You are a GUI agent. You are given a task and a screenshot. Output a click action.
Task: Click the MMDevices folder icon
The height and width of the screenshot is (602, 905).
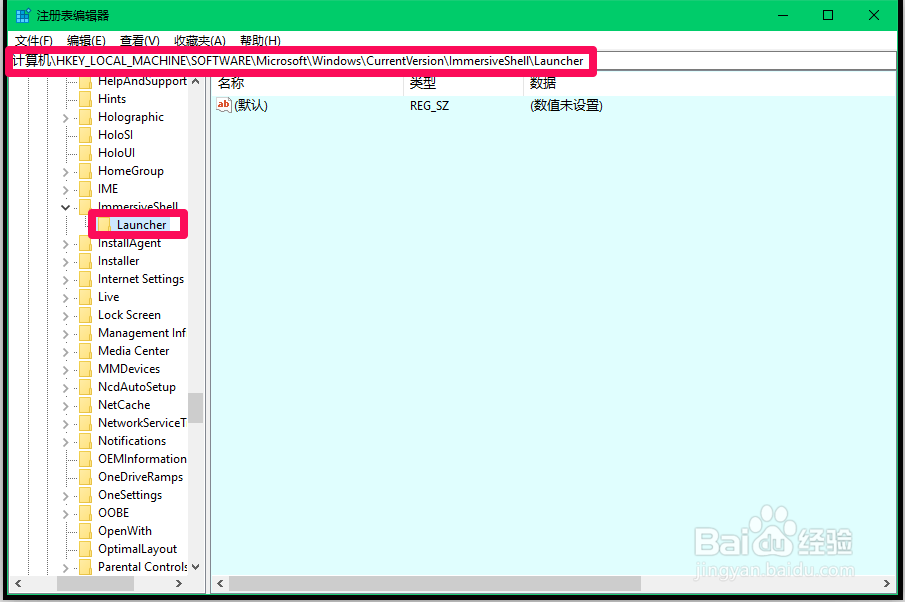[x=85, y=369]
